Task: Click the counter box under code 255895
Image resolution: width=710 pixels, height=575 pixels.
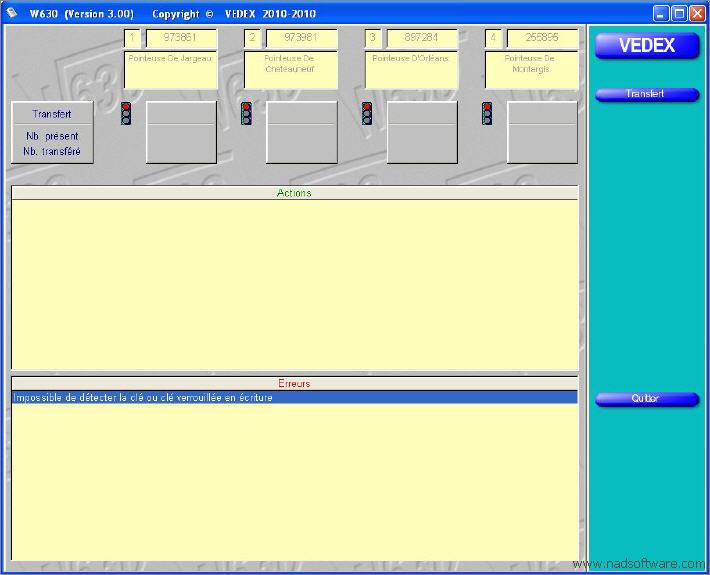Action: (542, 132)
